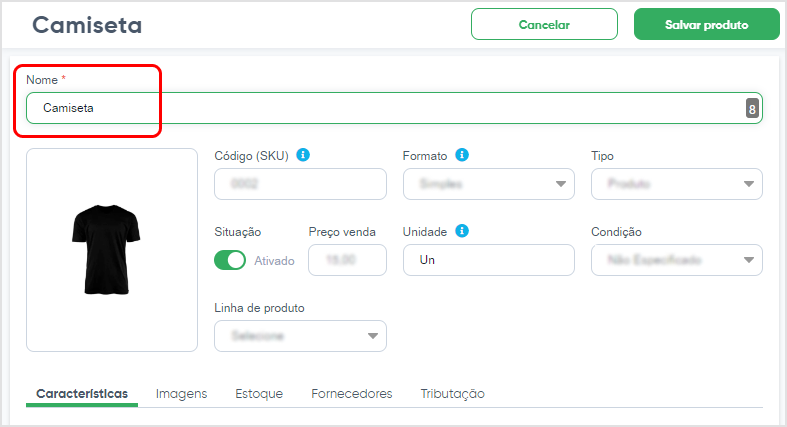Open the Estoque tab

point(259,394)
